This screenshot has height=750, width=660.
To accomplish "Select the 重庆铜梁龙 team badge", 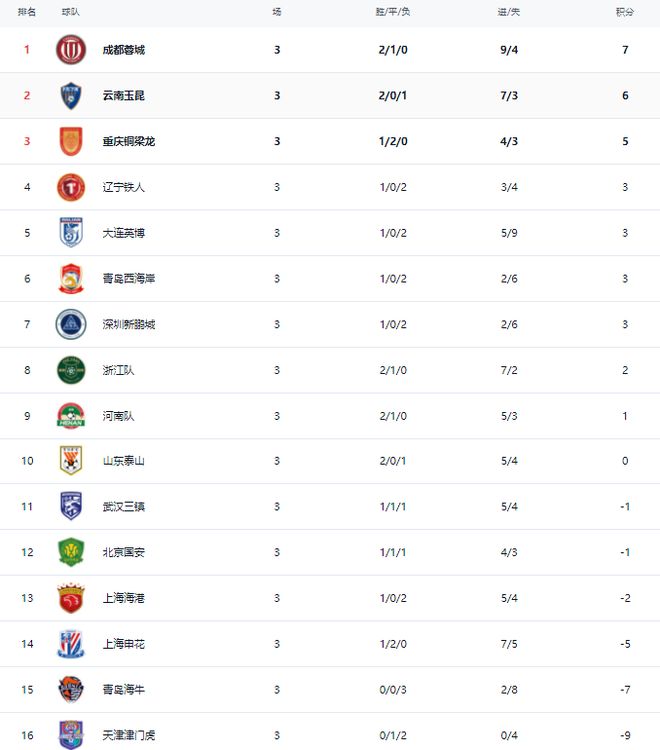I will 71,141.
